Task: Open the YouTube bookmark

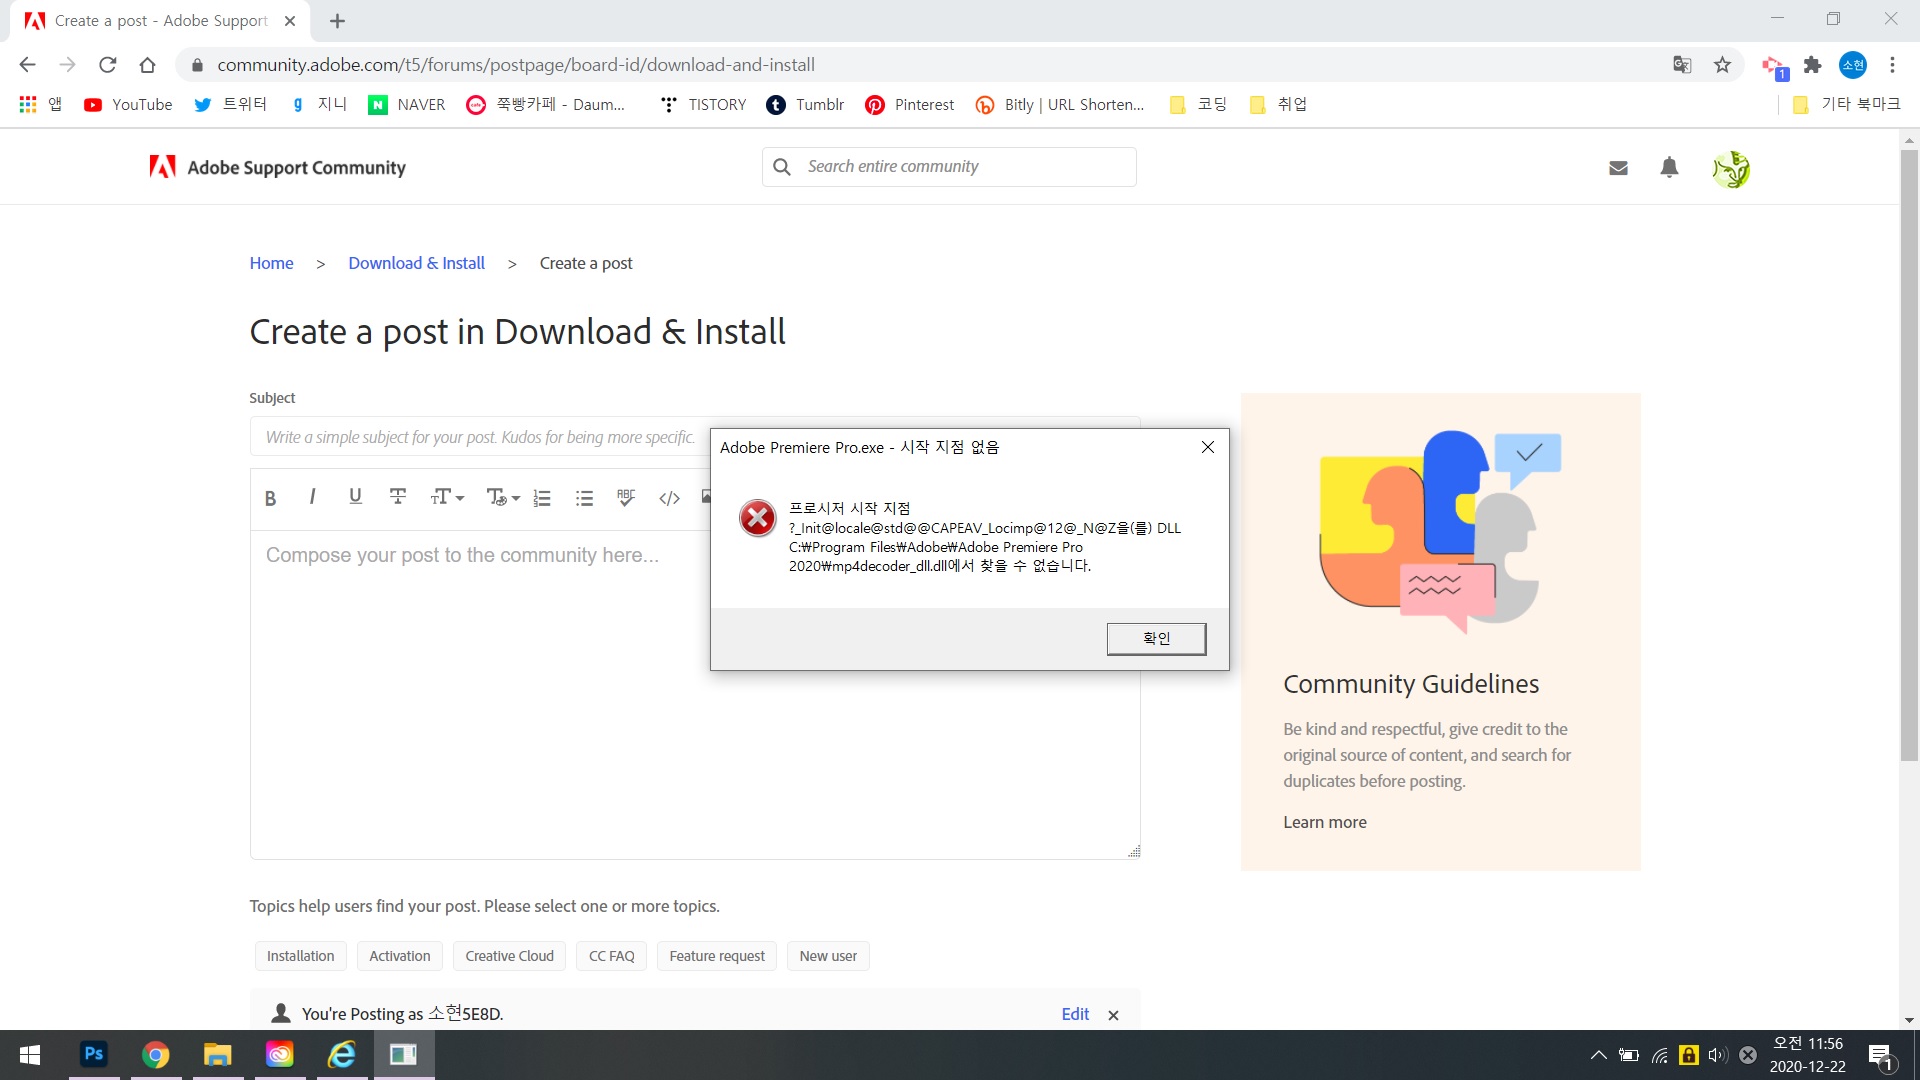Action: (127, 104)
